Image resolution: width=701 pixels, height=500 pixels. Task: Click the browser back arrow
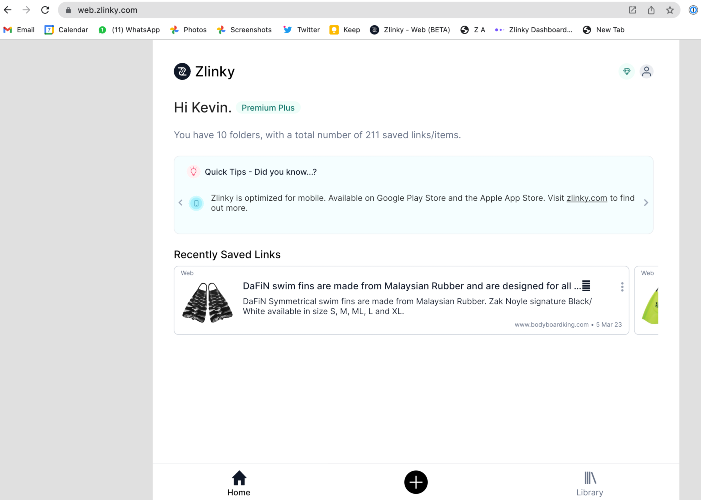8,10
